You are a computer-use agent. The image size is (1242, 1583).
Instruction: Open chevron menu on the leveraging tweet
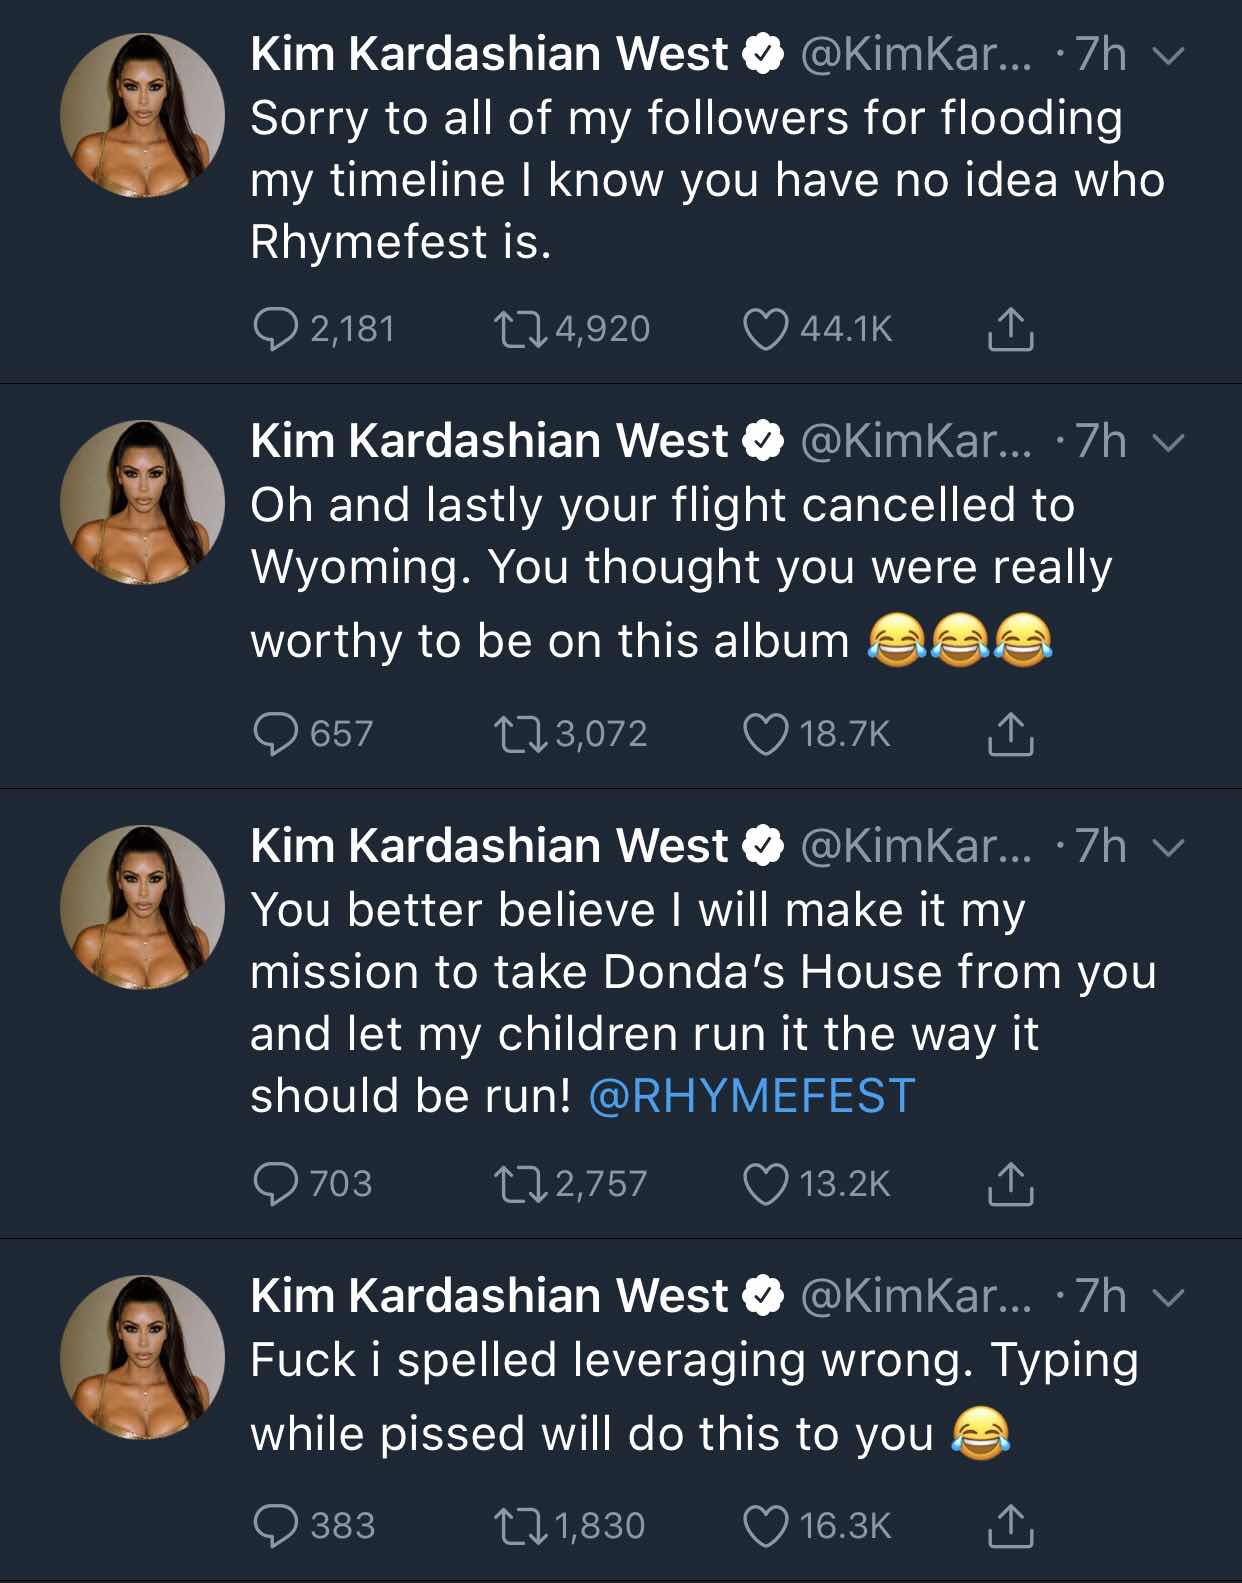pyautogui.click(x=1167, y=1297)
